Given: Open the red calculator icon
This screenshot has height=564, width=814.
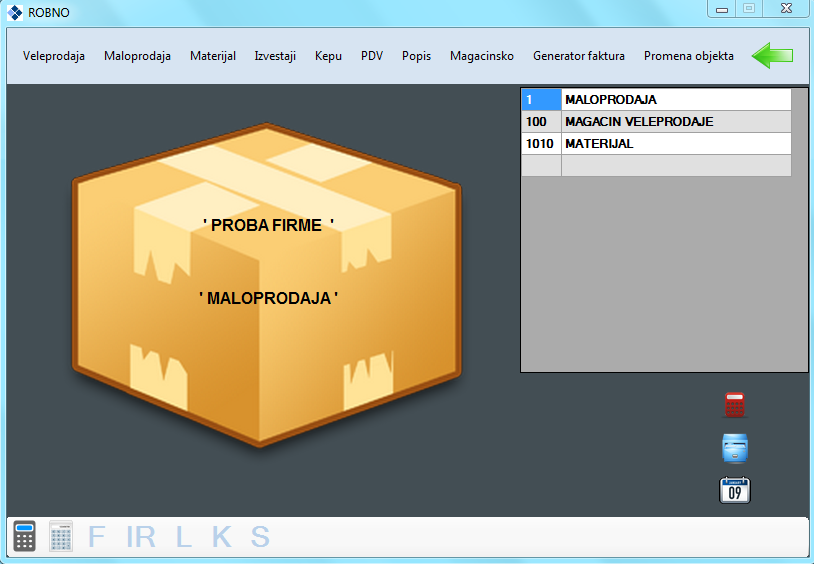Looking at the screenshot, I should (x=735, y=405).
